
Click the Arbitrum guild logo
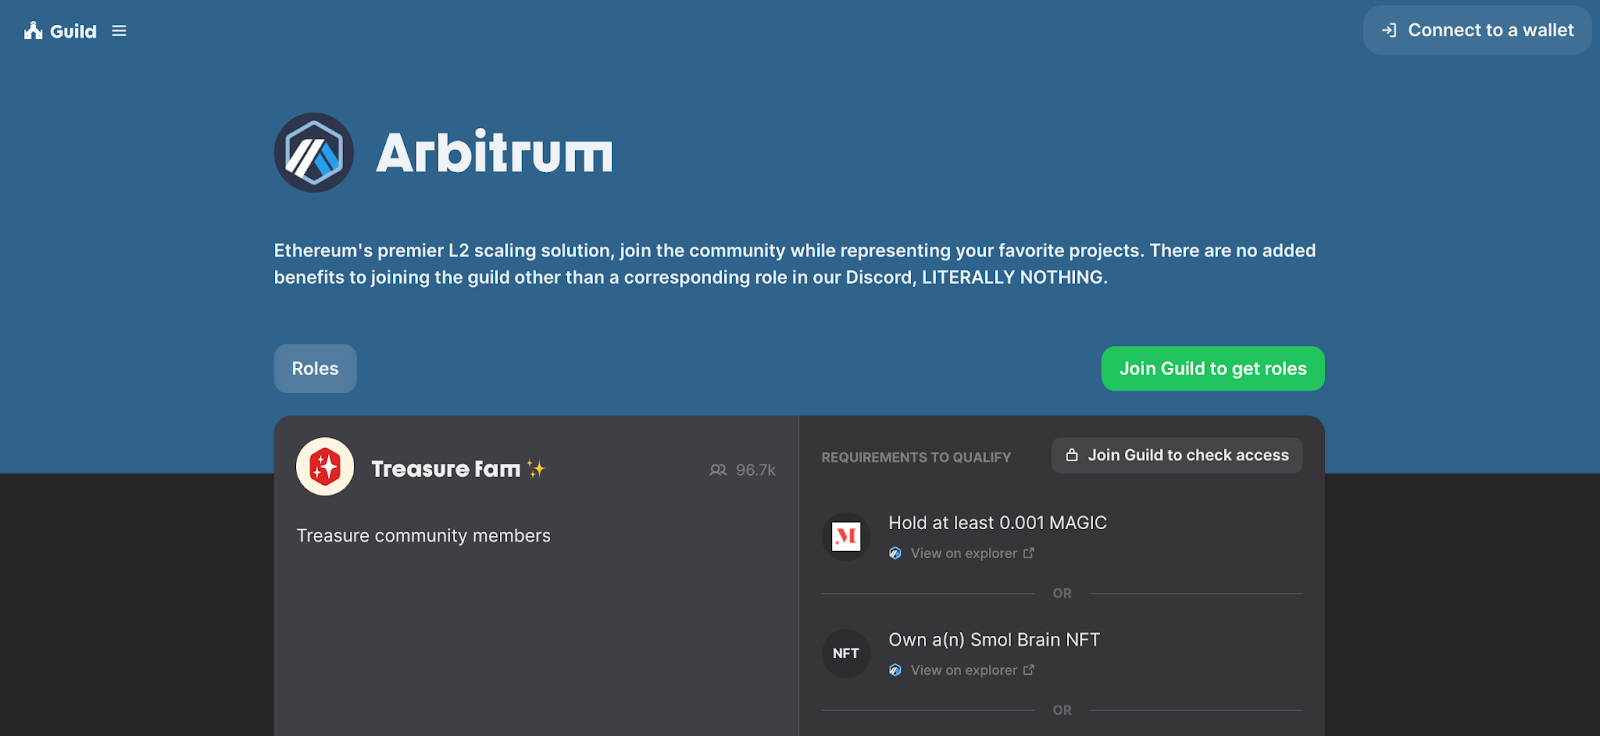point(314,152)
